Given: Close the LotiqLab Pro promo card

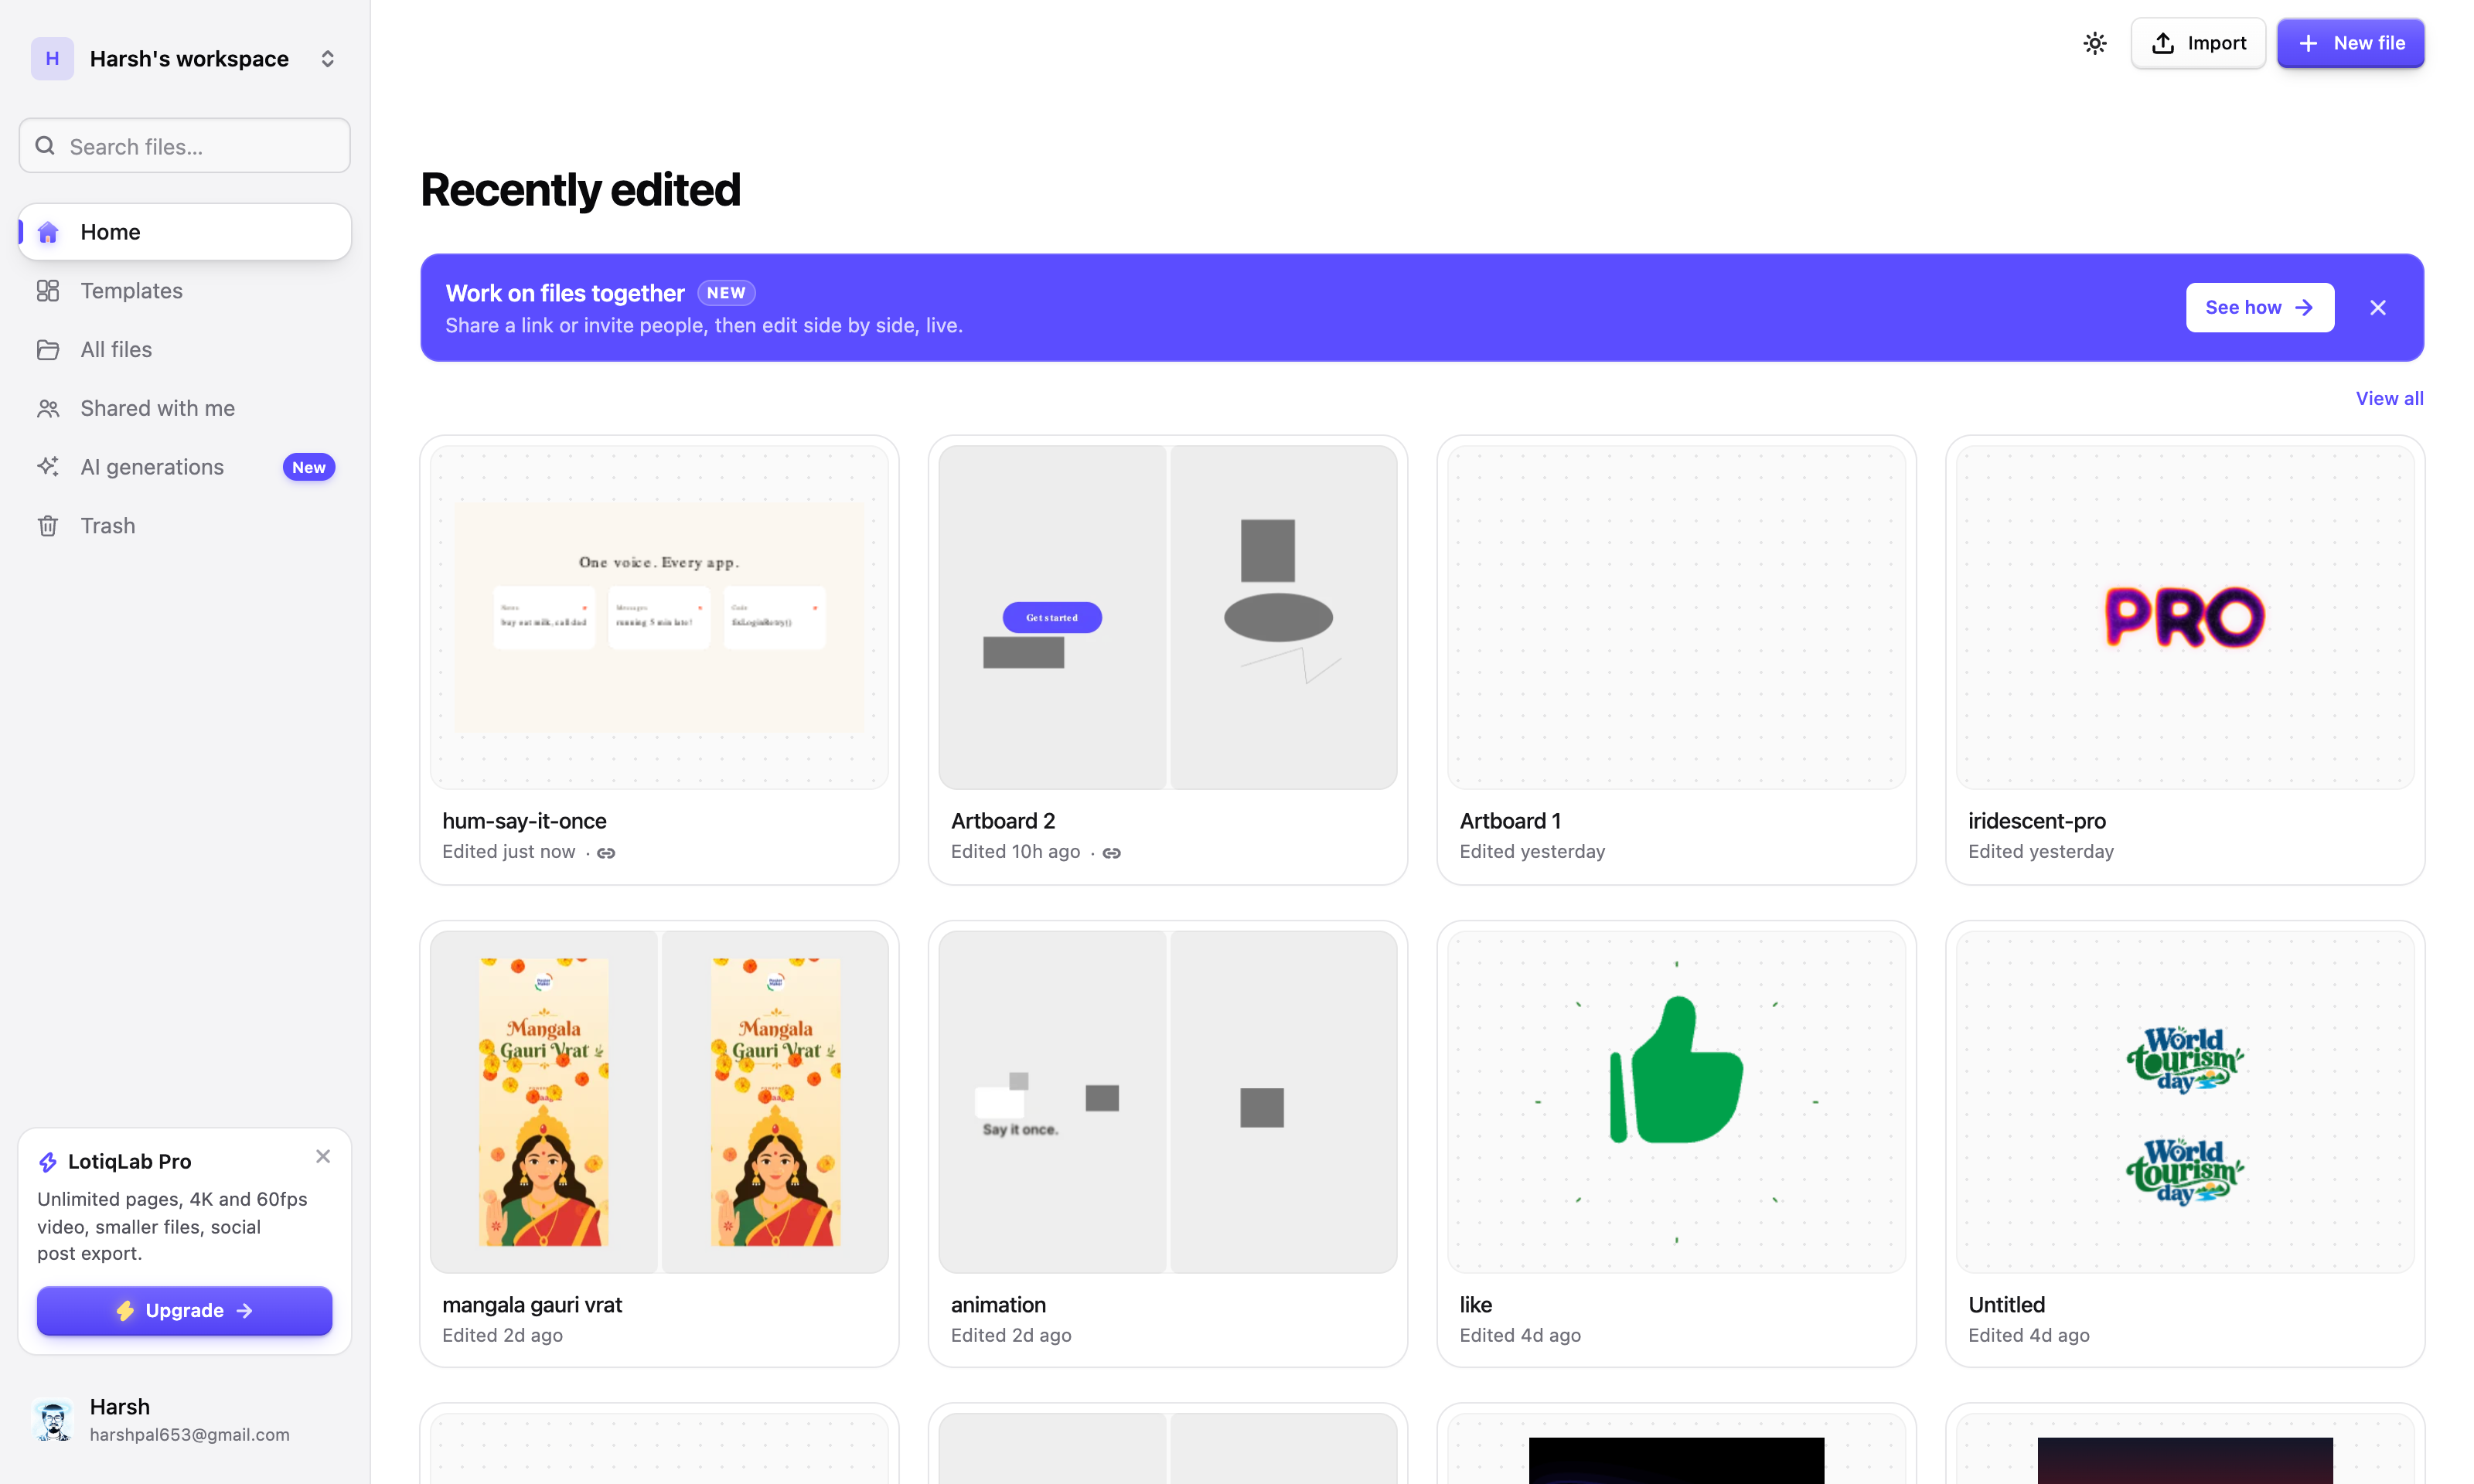Looking at the screenshot, I should pos(323,1156).
